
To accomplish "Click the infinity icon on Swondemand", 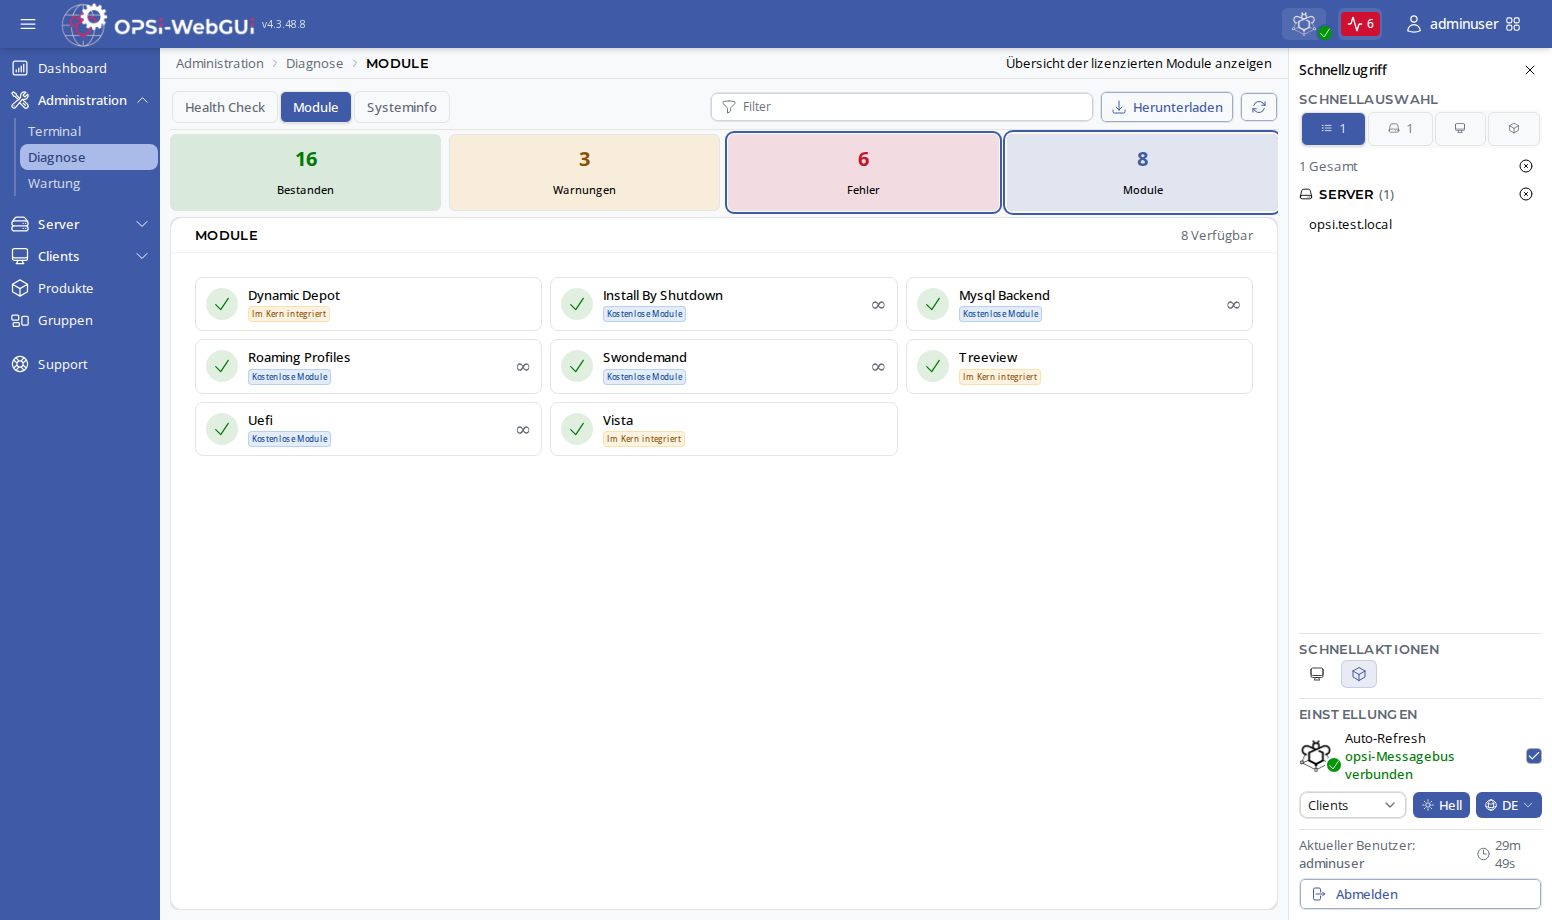I will point(878,367).
